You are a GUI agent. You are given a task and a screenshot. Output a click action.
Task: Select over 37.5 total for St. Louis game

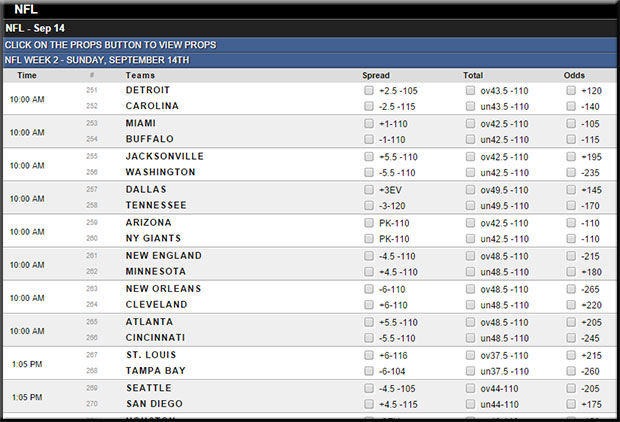470,356
